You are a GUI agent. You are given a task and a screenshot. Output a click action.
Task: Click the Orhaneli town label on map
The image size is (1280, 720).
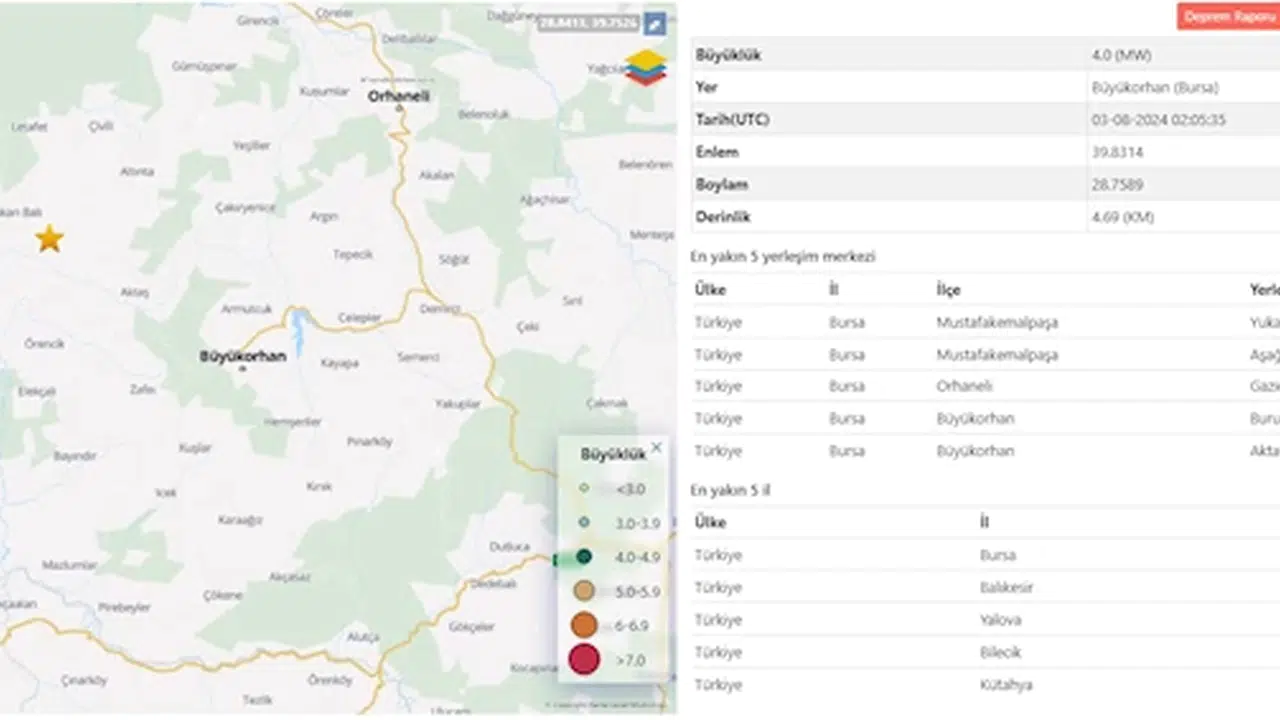click(398, 97)
